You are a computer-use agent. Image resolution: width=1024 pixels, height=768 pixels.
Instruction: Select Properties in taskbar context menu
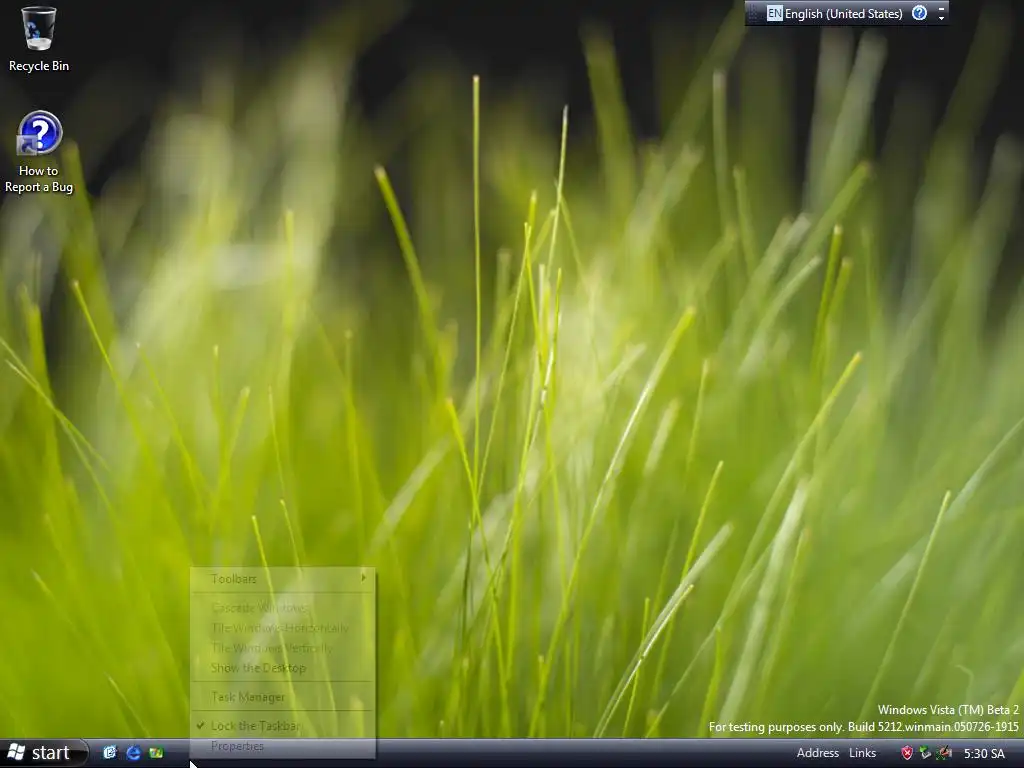(x=283, y=746)
